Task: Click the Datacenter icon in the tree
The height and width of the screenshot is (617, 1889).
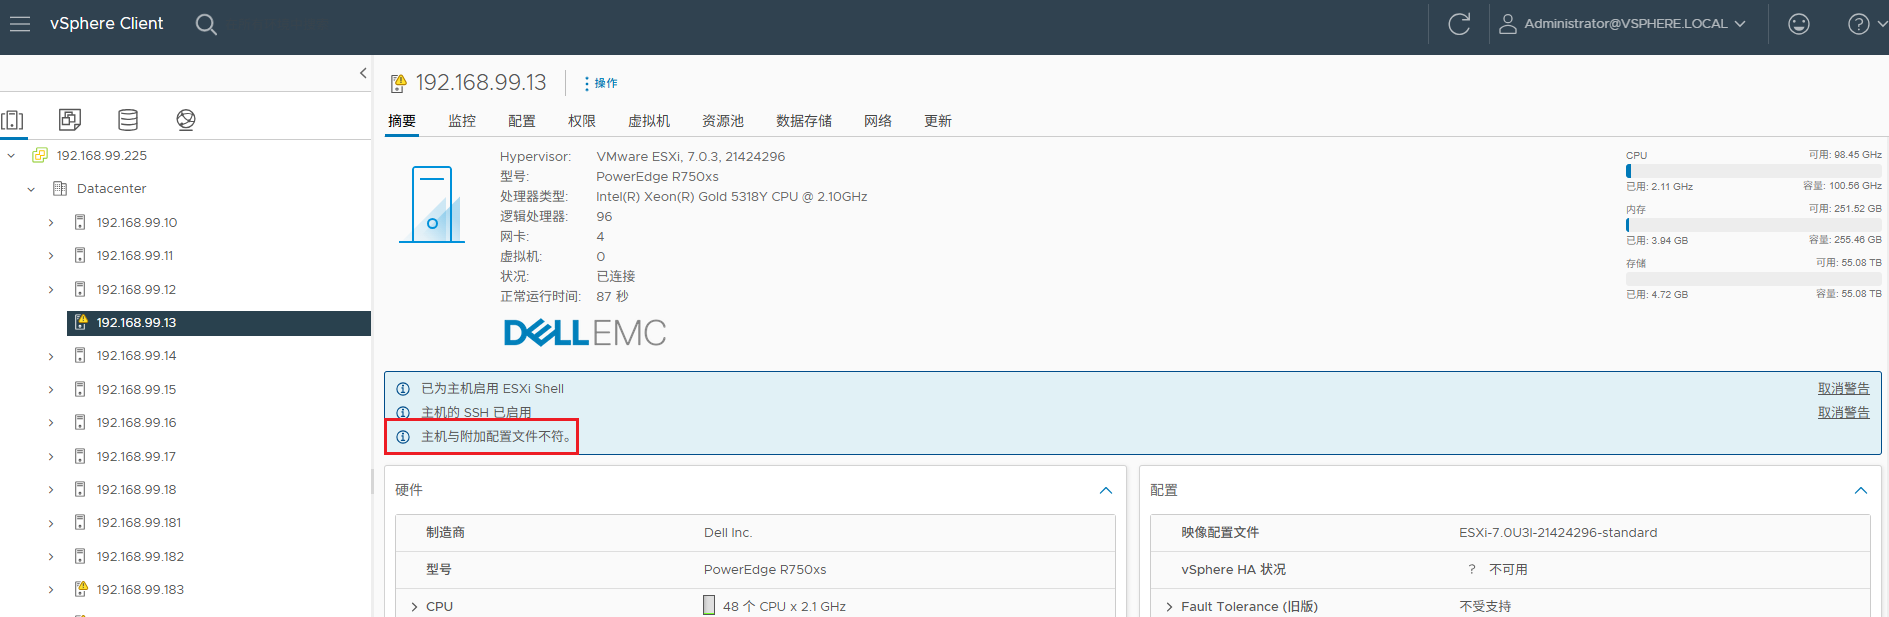Action: pyautogui.click(x=60, y=189)
